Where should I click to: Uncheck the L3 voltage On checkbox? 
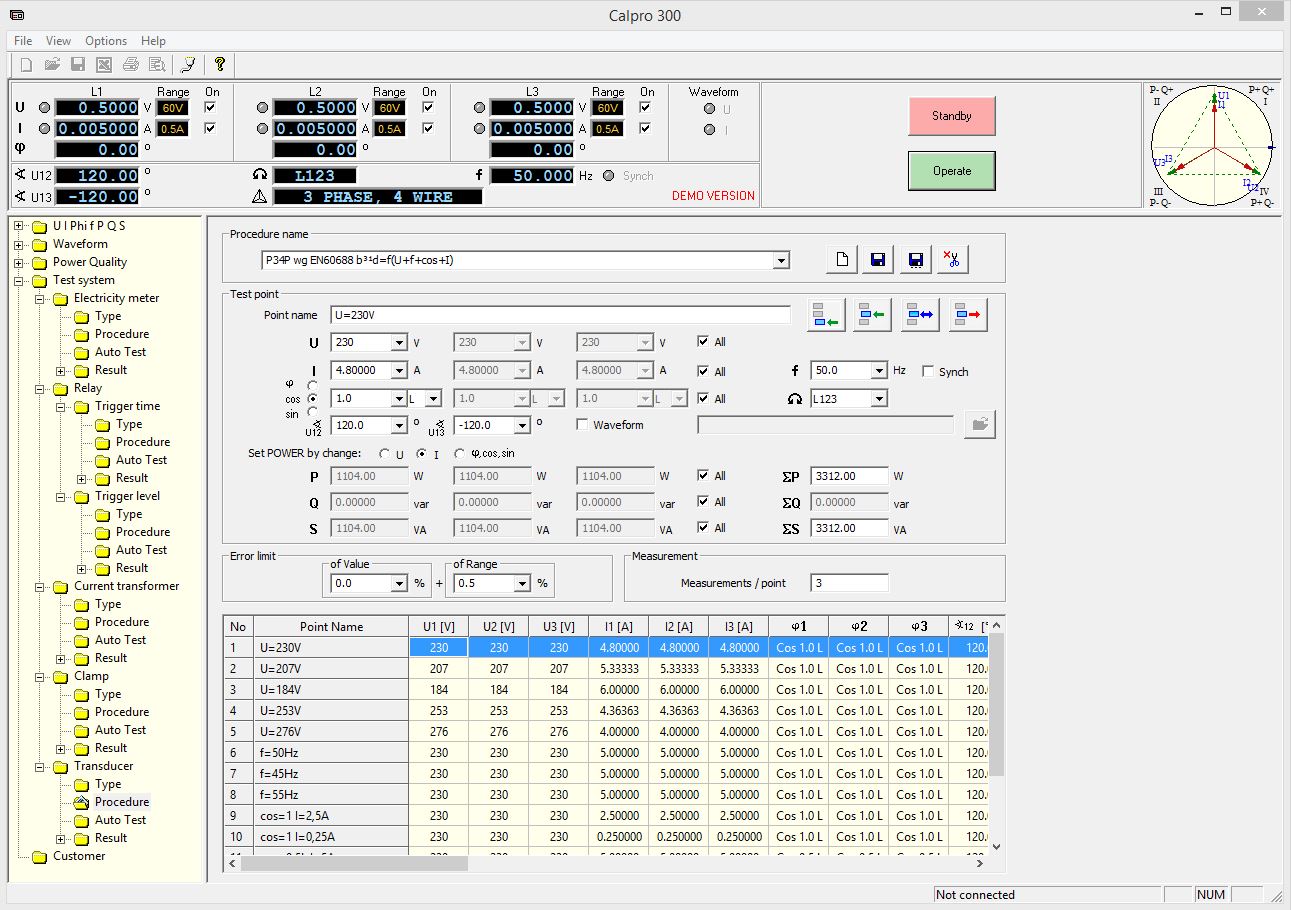[x=646, y=107]
